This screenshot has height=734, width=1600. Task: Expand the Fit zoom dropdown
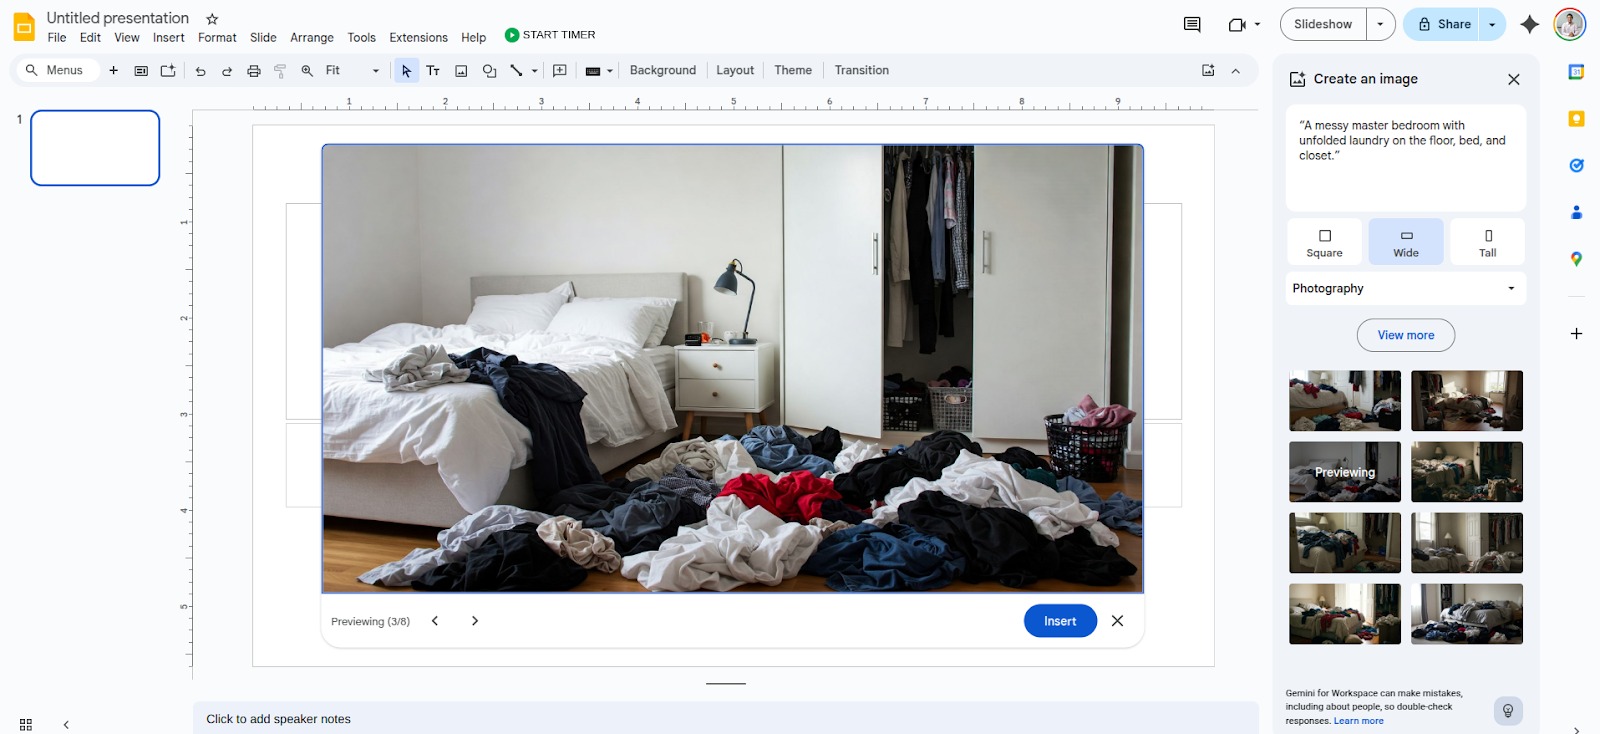click(375, 71)
